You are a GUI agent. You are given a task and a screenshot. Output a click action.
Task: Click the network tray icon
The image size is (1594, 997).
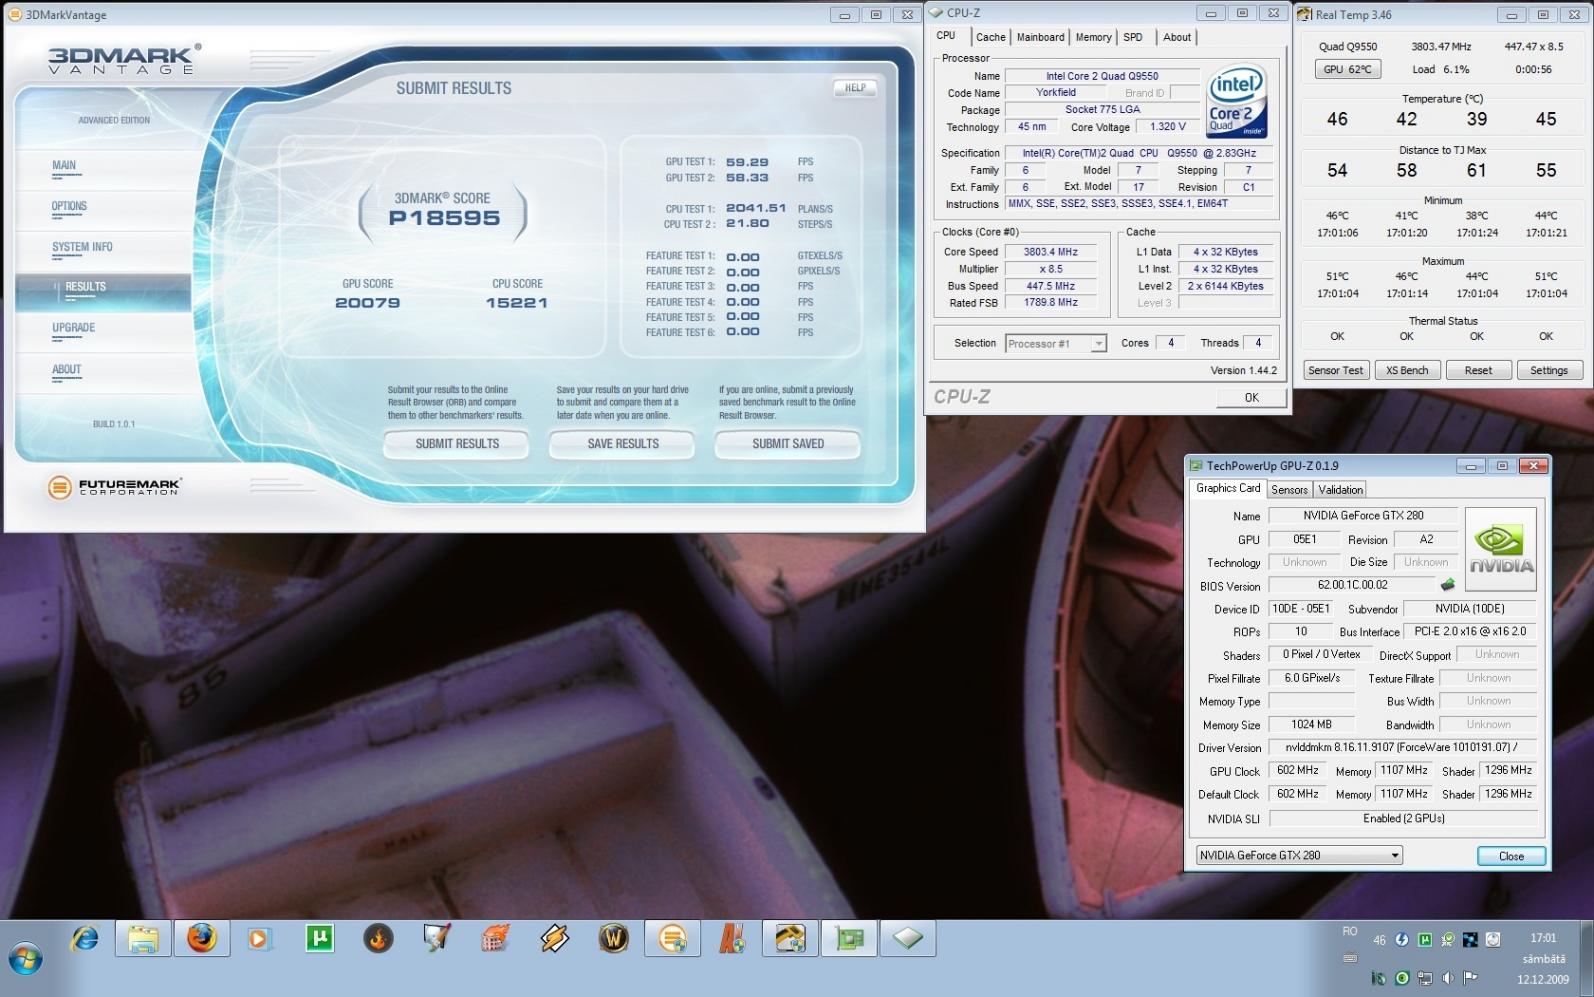coord(1425,978)
